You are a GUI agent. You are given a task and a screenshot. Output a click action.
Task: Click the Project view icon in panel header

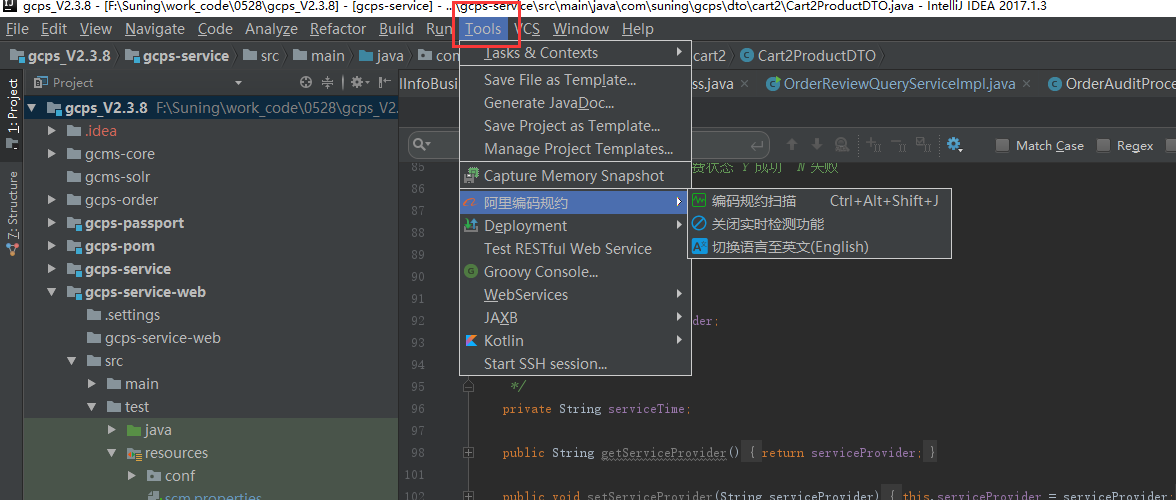pos(40,82)
